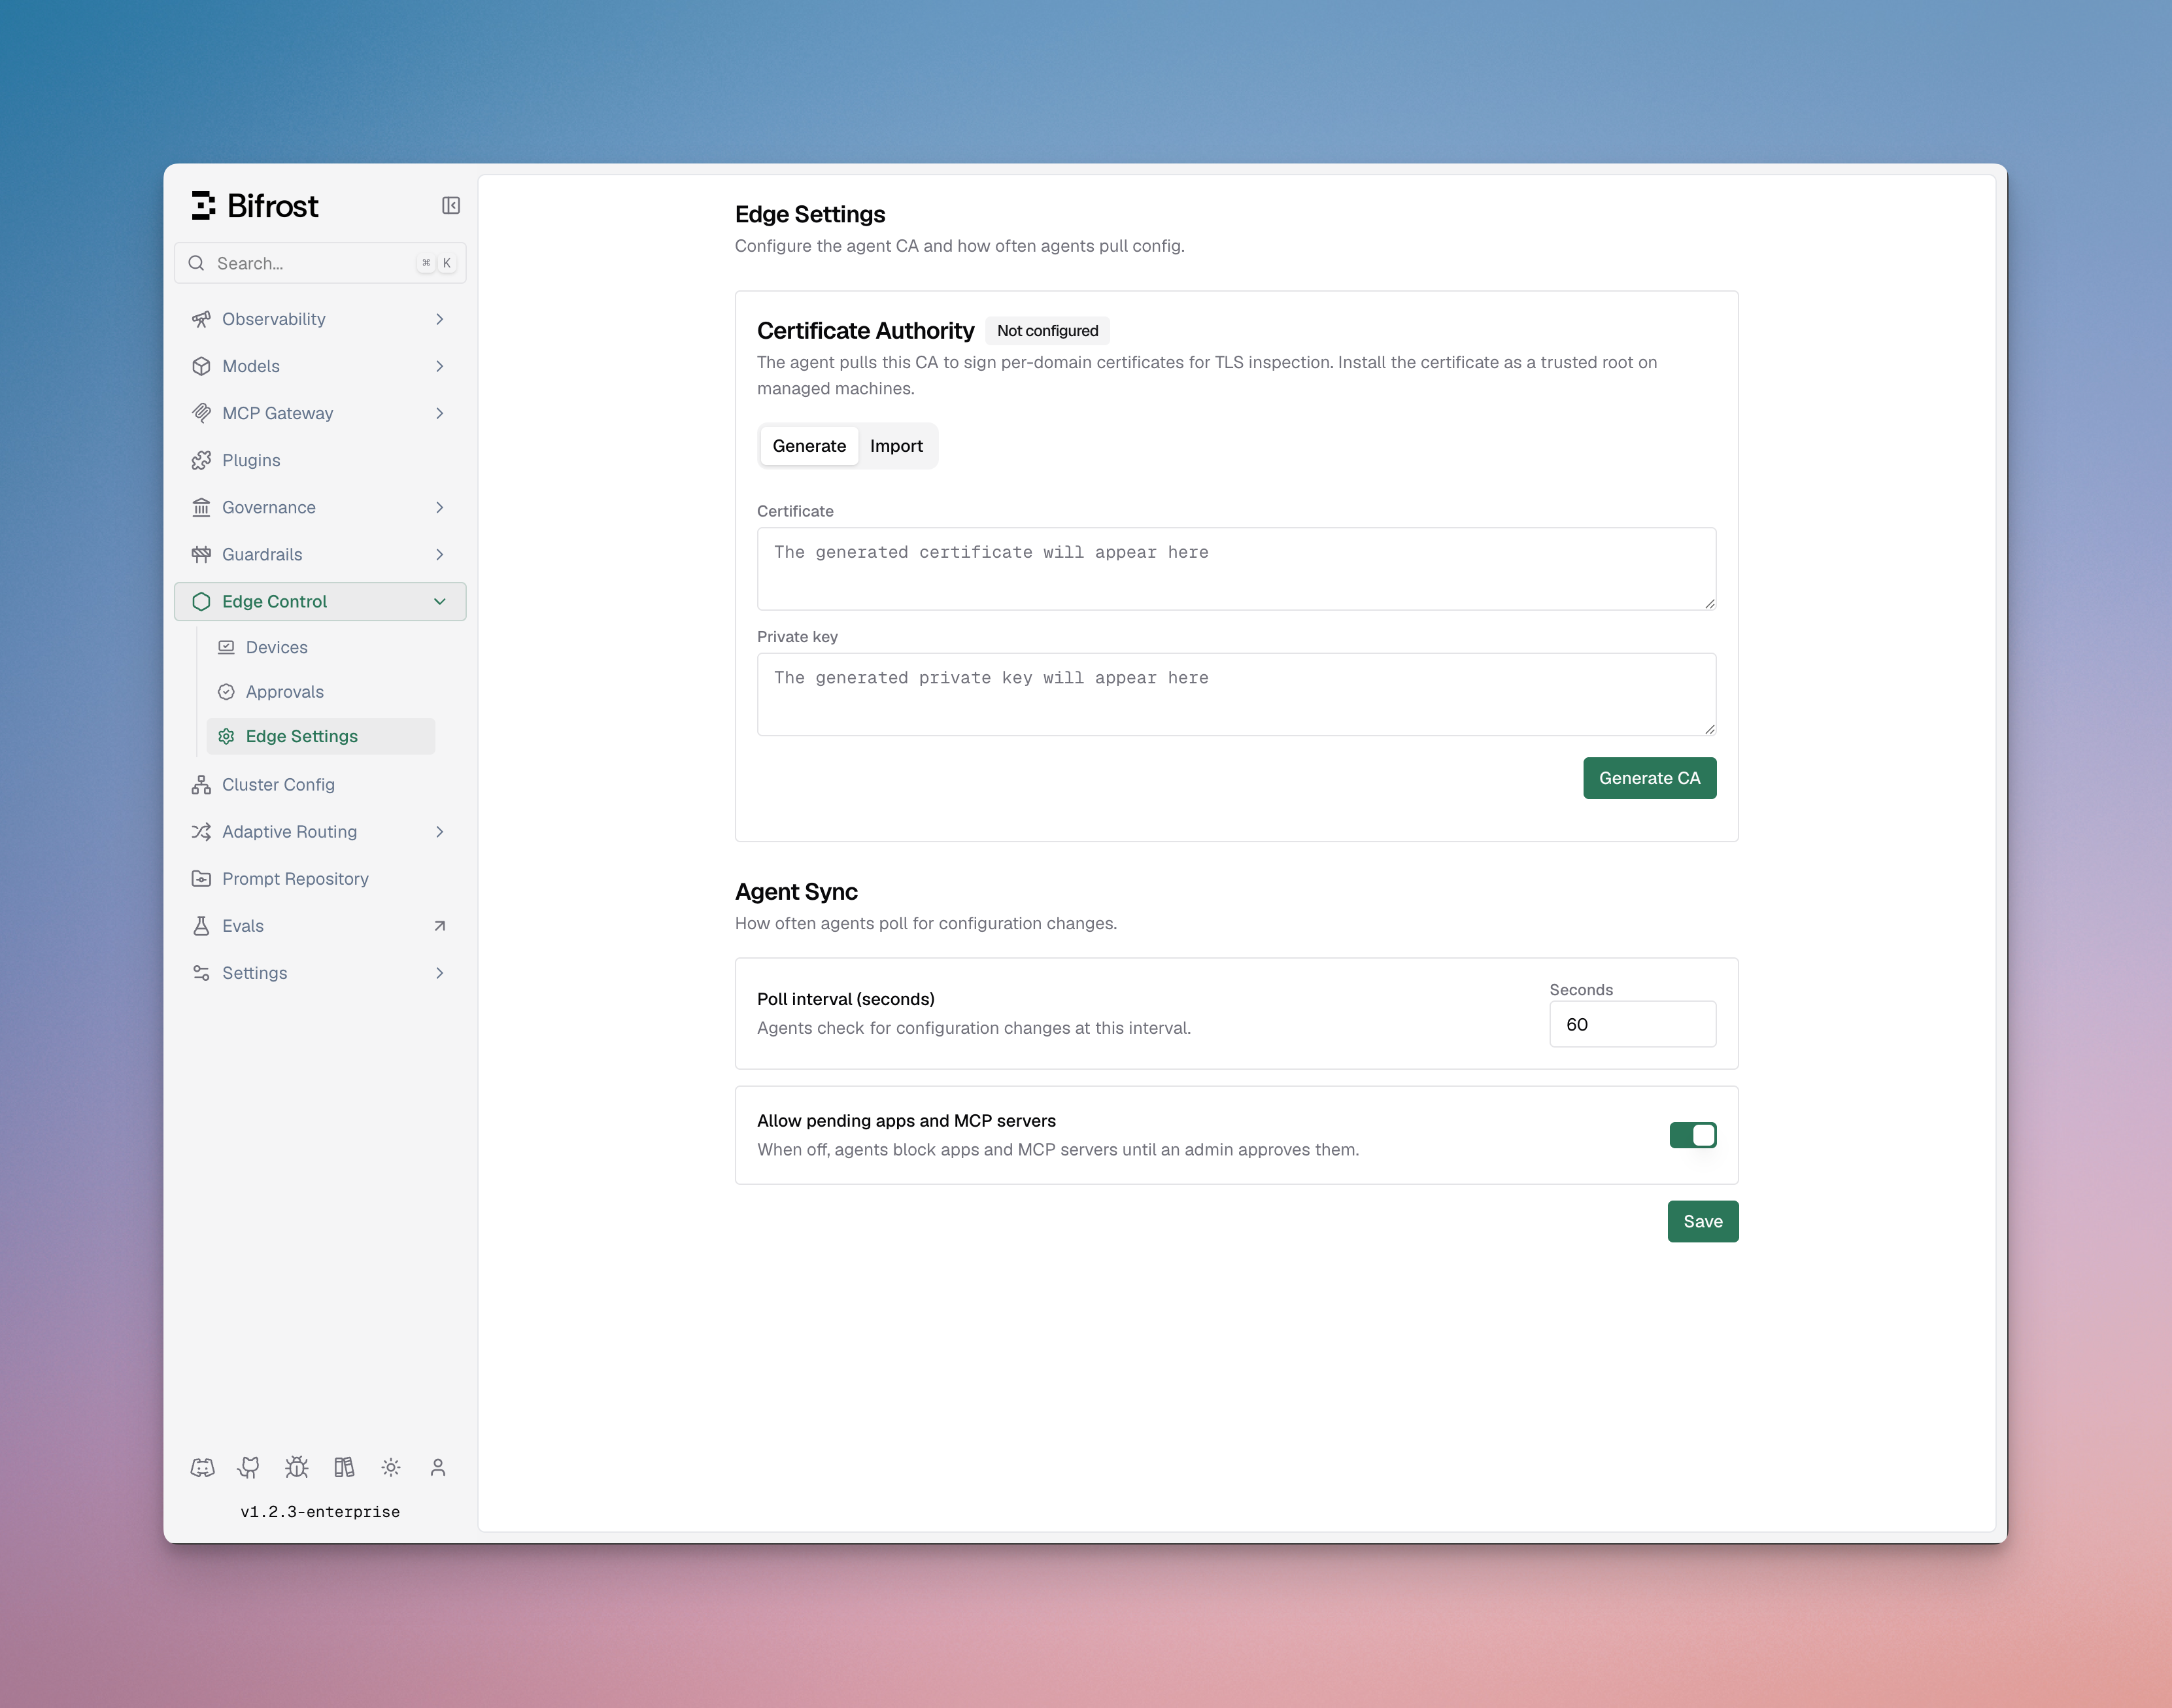Open documentation via books icon
Viewport: 2172px width, 1708px height.
coord(344,1467)
